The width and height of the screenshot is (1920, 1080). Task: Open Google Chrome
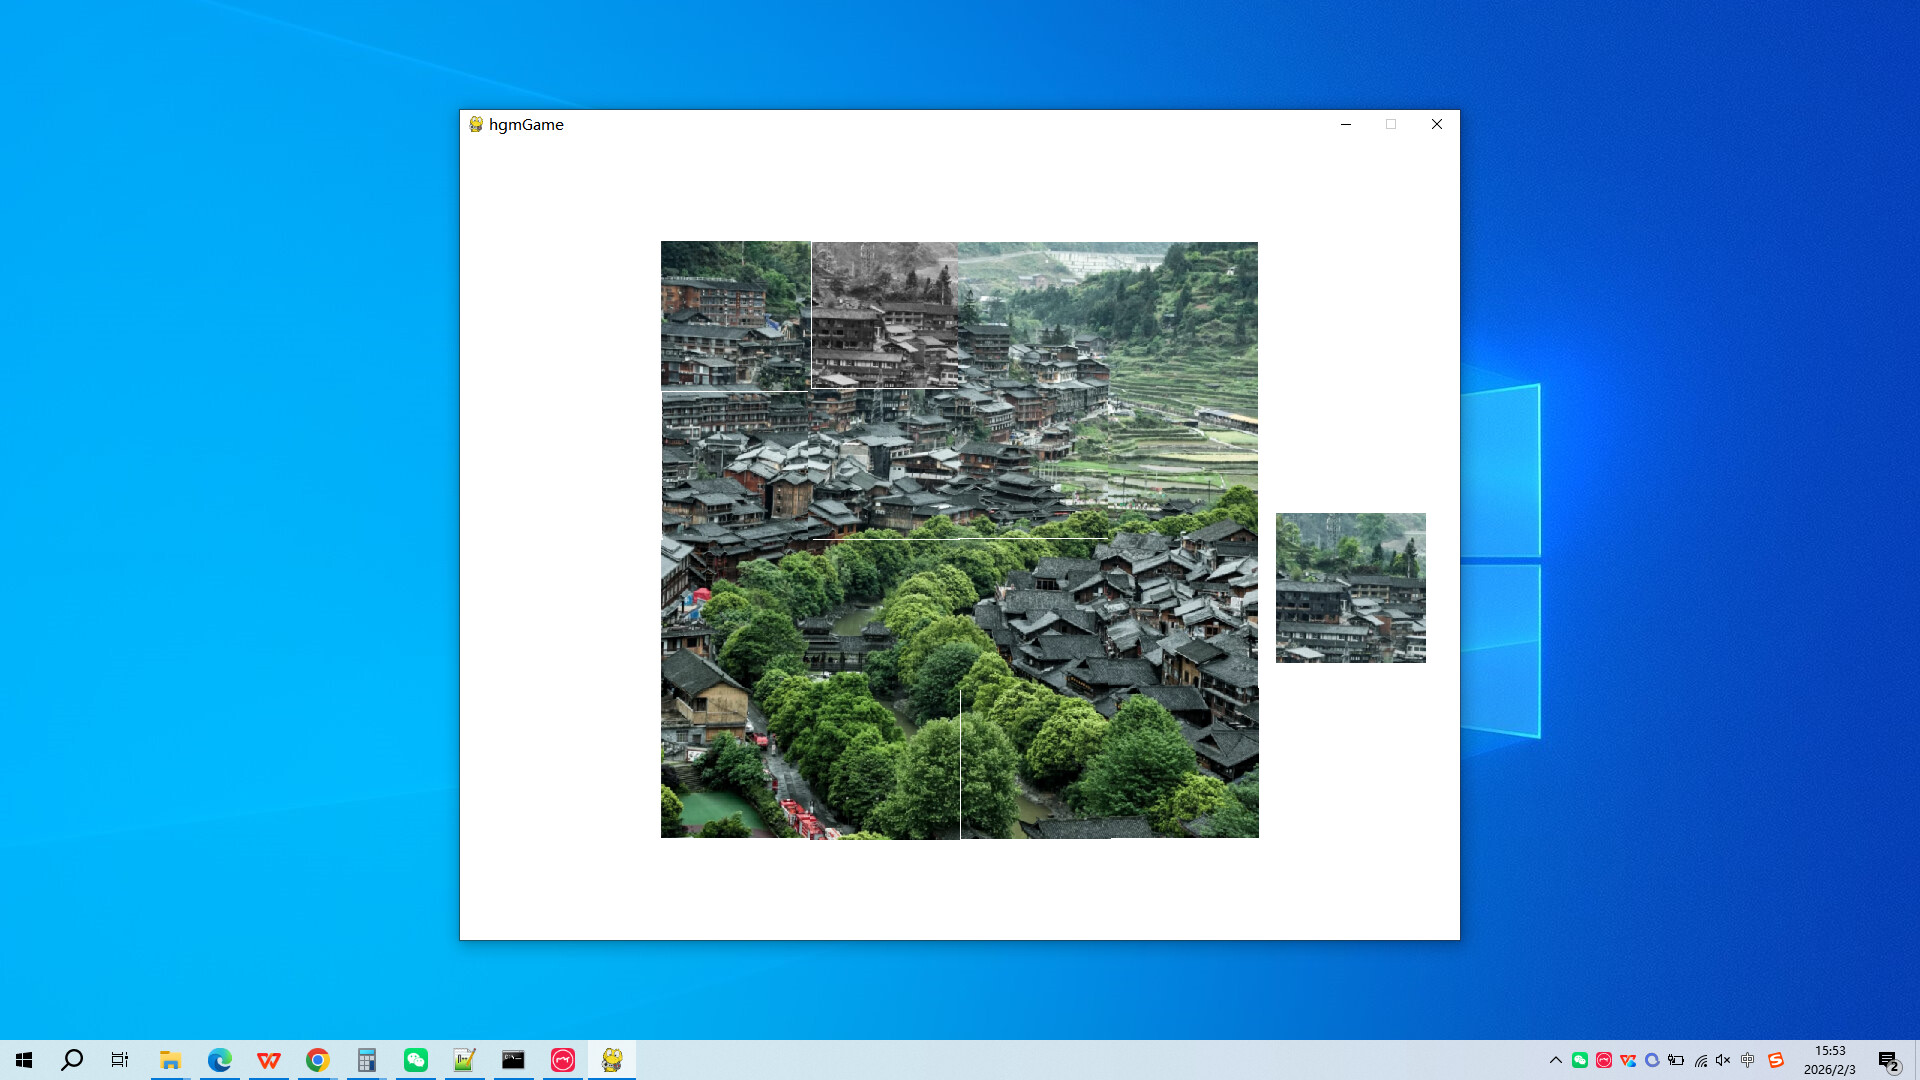[317, 1061]
